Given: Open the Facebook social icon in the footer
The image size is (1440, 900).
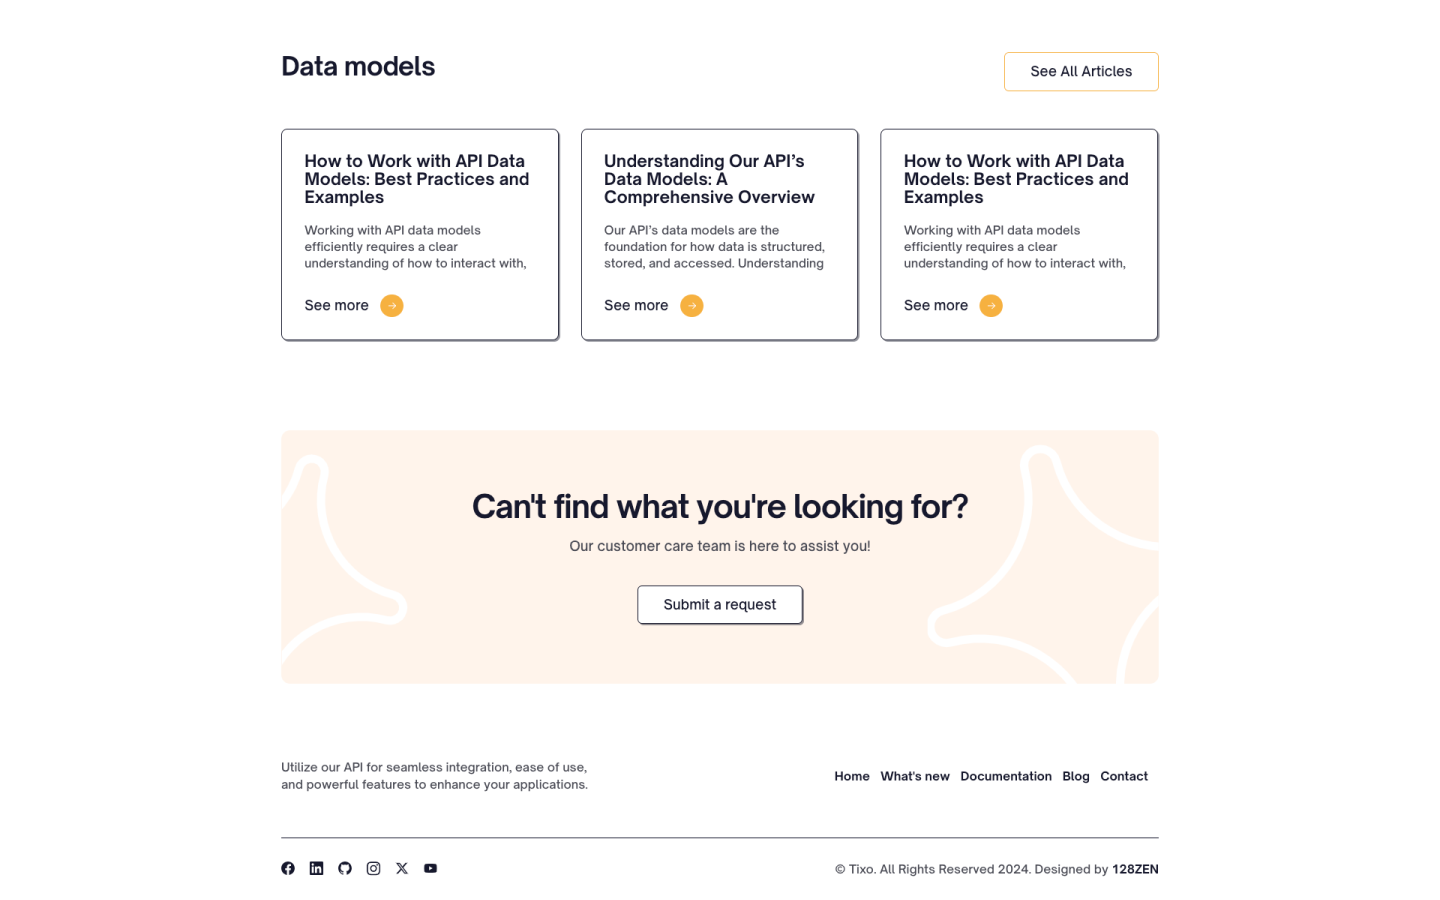Looking at the screenshot, I should [288, 868].
